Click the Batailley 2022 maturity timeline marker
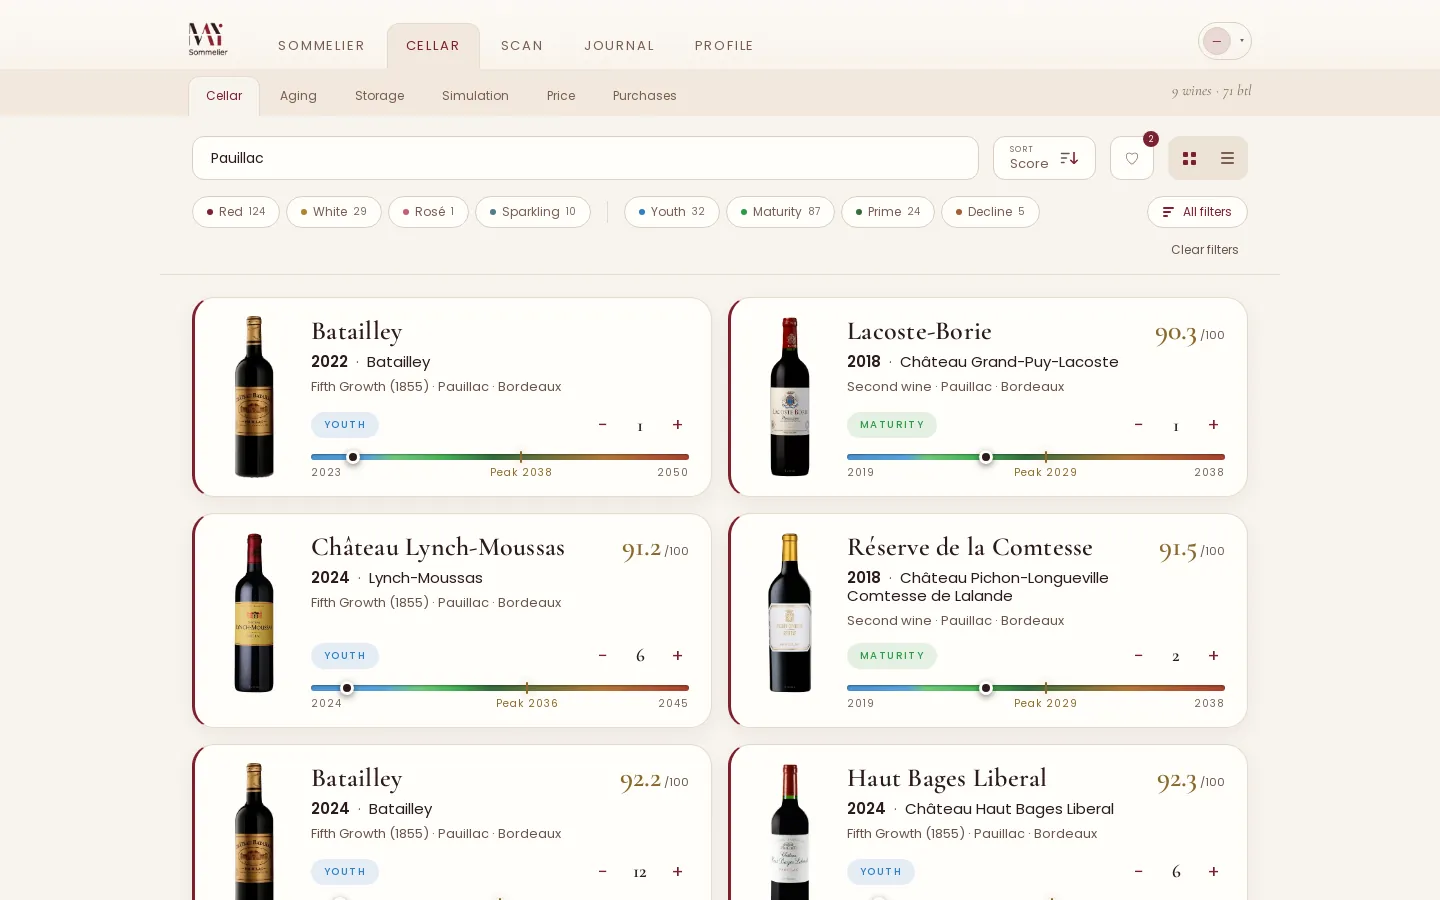This screenshot has height=900, width=1440. tap(353, 457)
